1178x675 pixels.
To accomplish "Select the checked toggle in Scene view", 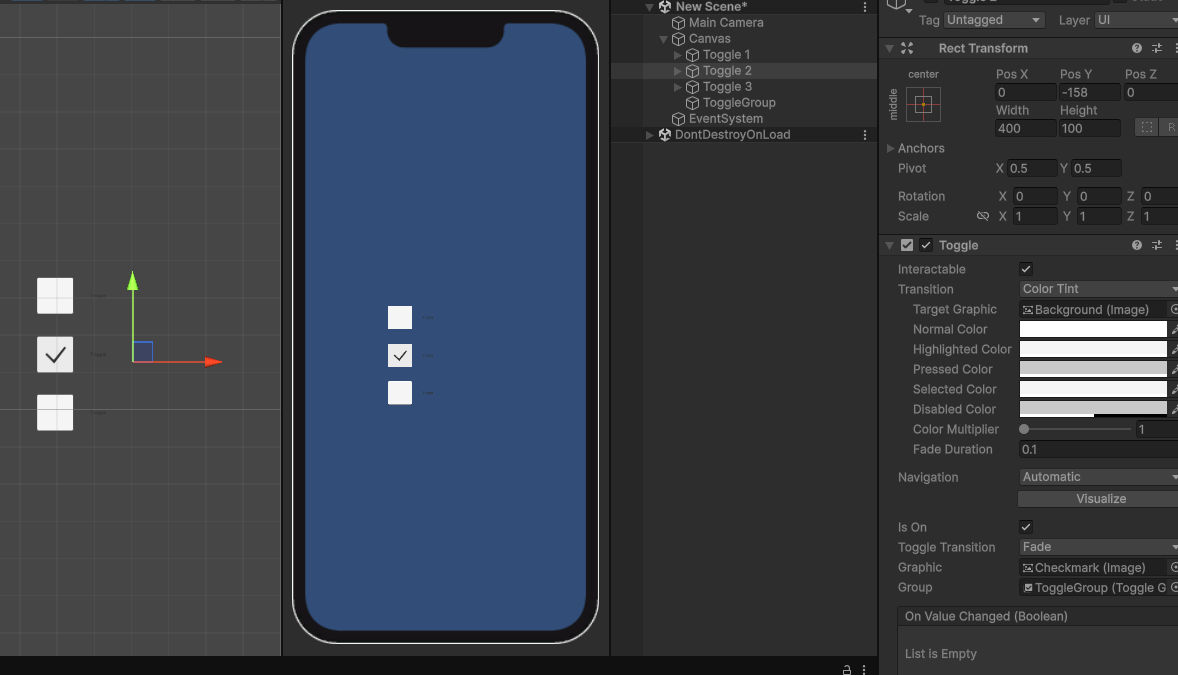I will [55, 355].
